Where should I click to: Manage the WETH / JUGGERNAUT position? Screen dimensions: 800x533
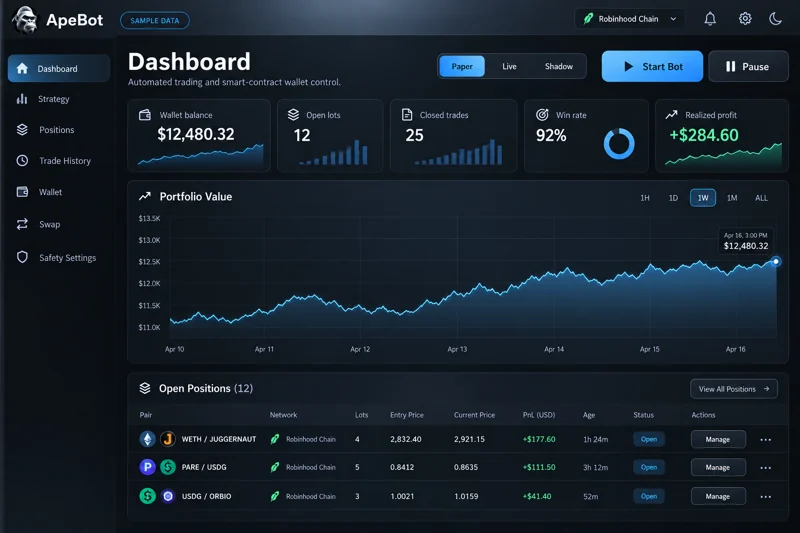point(718,439)
